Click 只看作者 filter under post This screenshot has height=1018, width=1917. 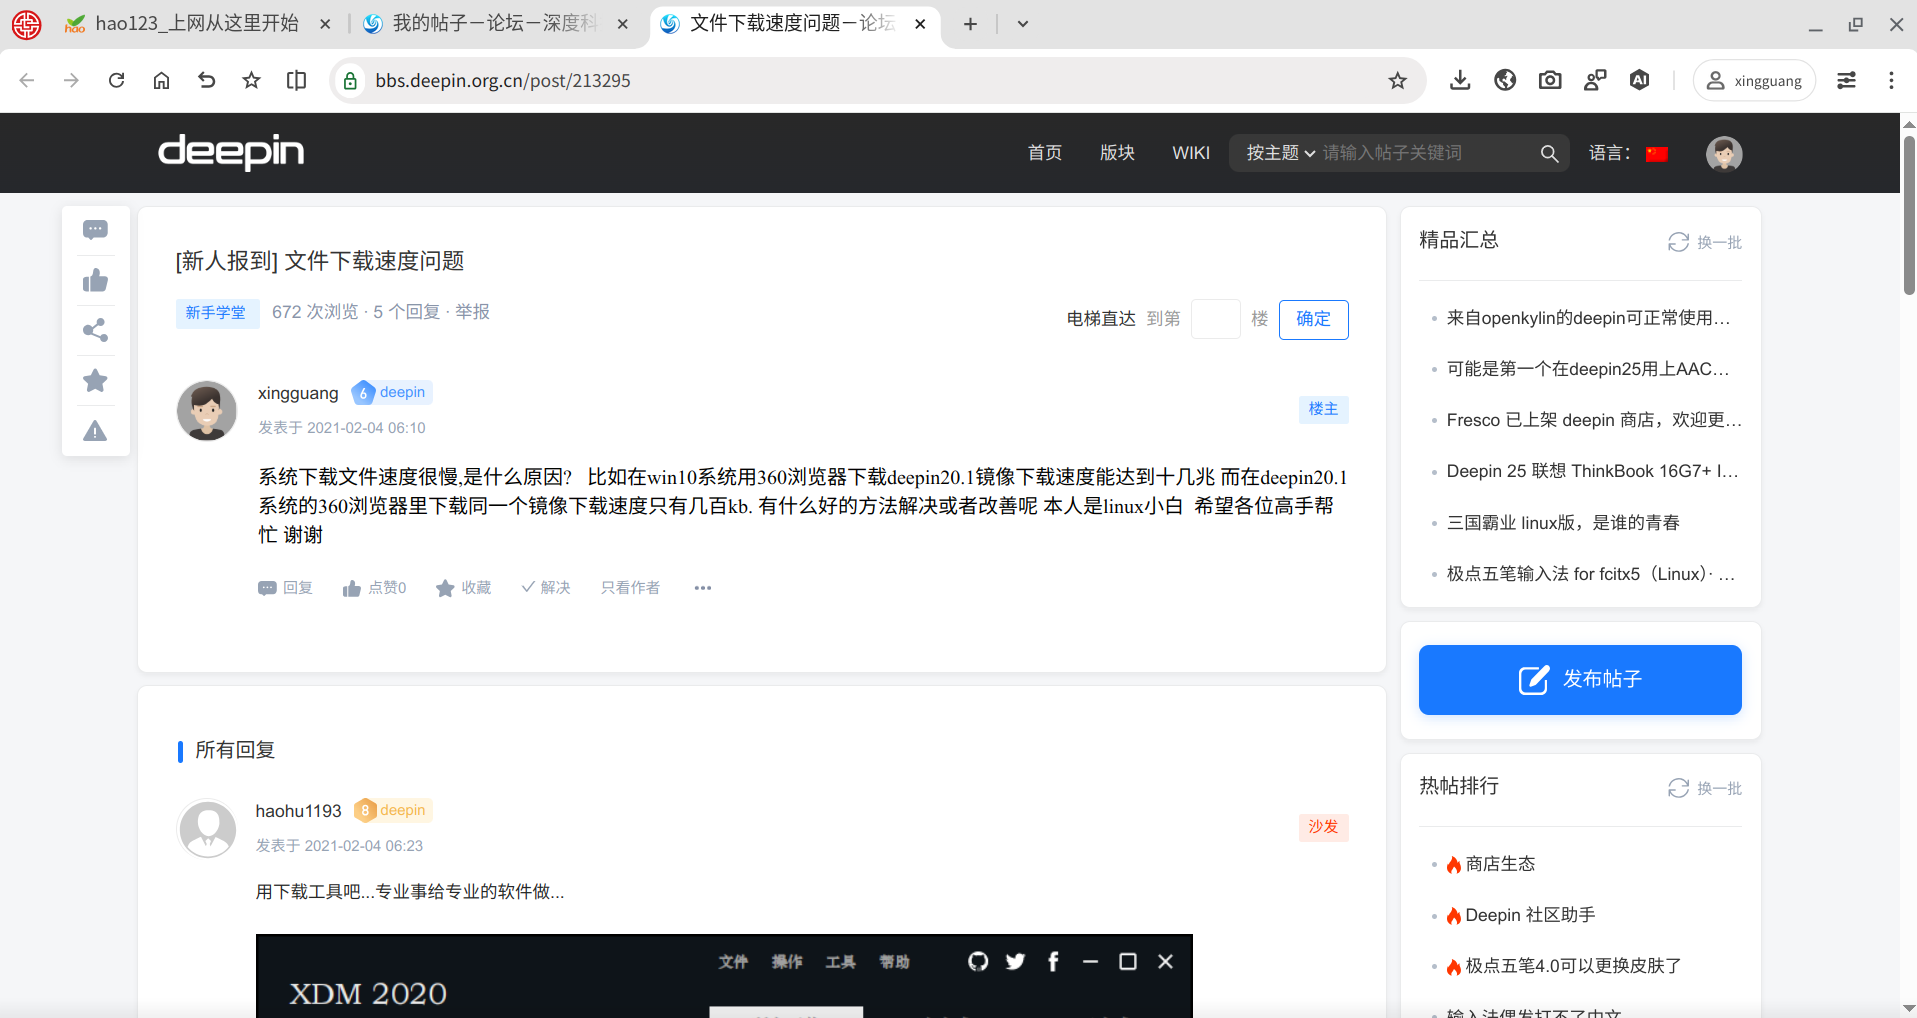click(x=630, y=588)
